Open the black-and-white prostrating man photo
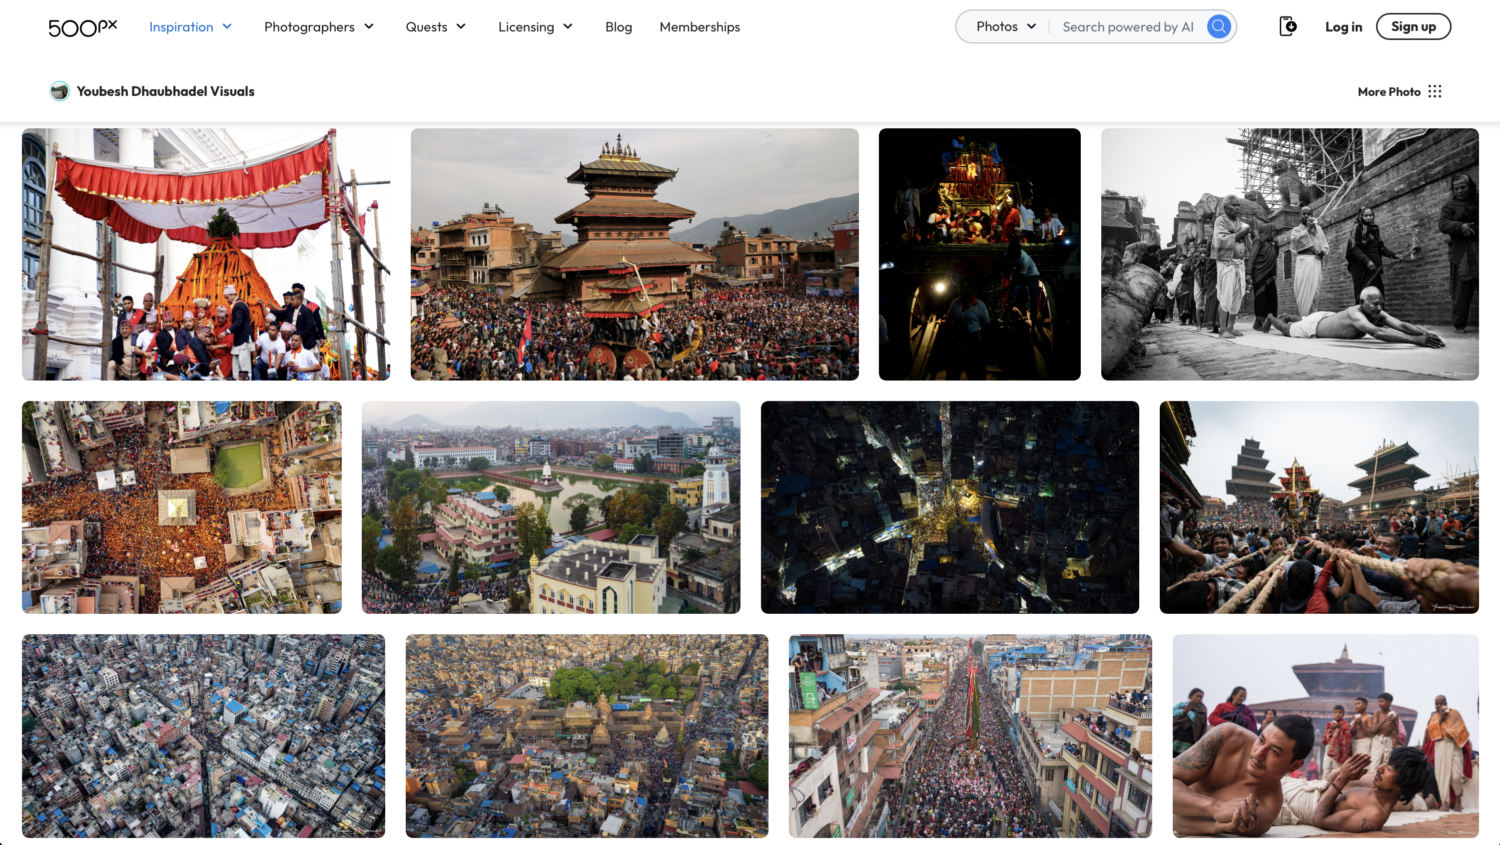 tap(1289, 254)
